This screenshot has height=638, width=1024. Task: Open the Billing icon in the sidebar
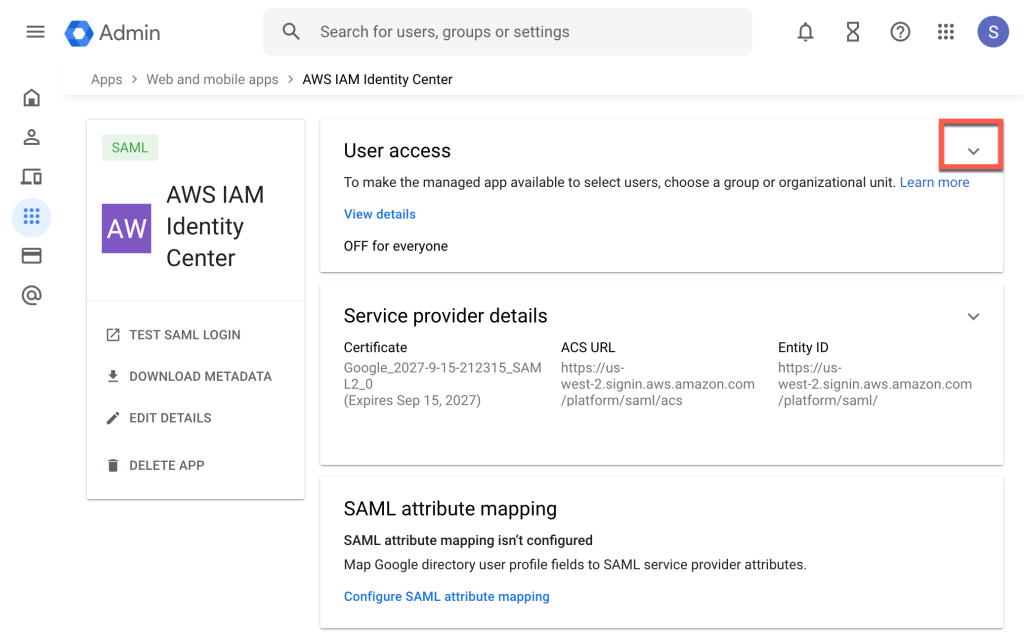pyautogui.click(x=31, y=255)
